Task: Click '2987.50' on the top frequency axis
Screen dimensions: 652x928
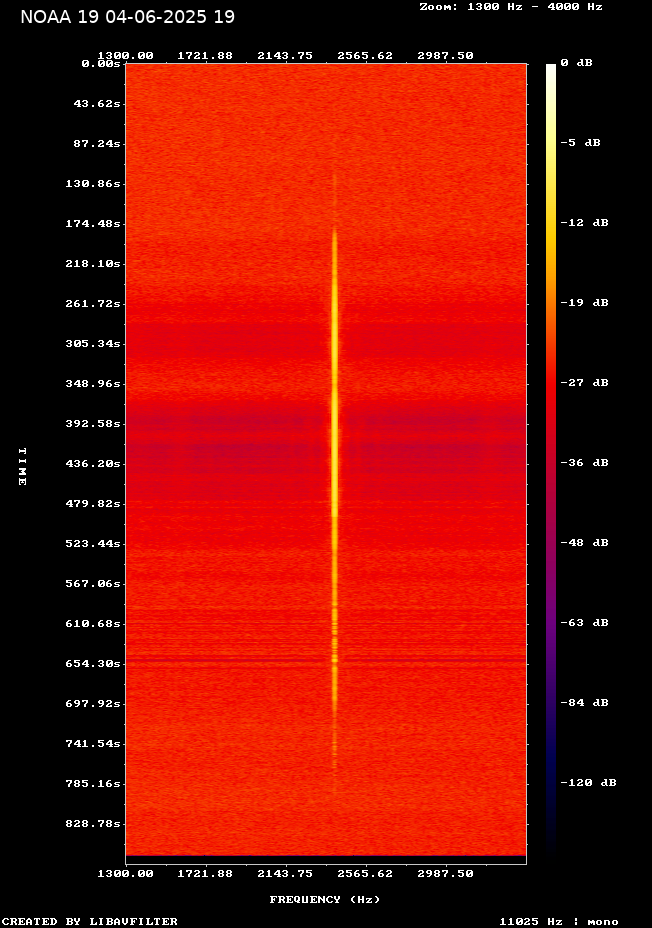Action: click(446, 55)
